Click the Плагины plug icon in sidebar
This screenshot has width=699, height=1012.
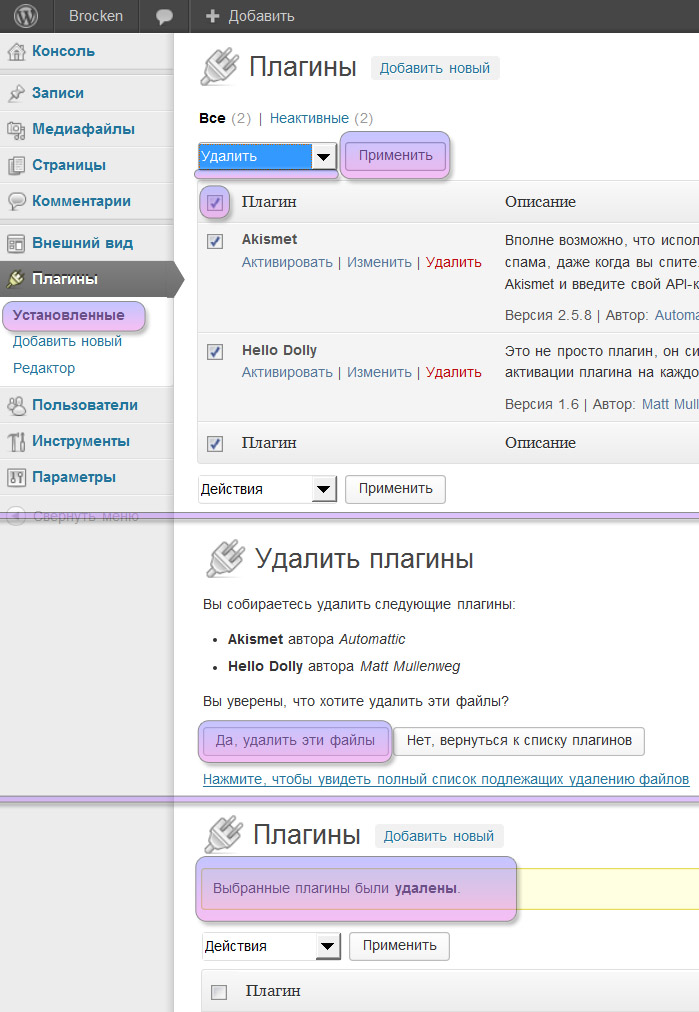click(16, 279)
